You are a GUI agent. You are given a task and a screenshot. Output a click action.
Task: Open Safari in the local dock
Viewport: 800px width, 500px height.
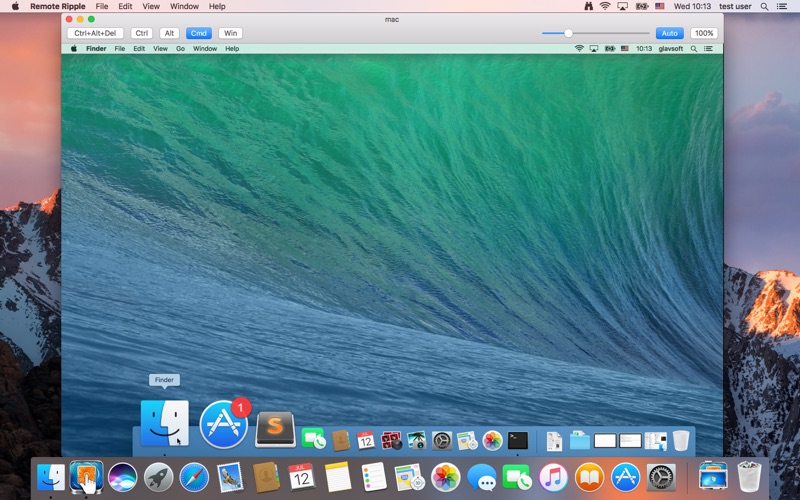194,478
